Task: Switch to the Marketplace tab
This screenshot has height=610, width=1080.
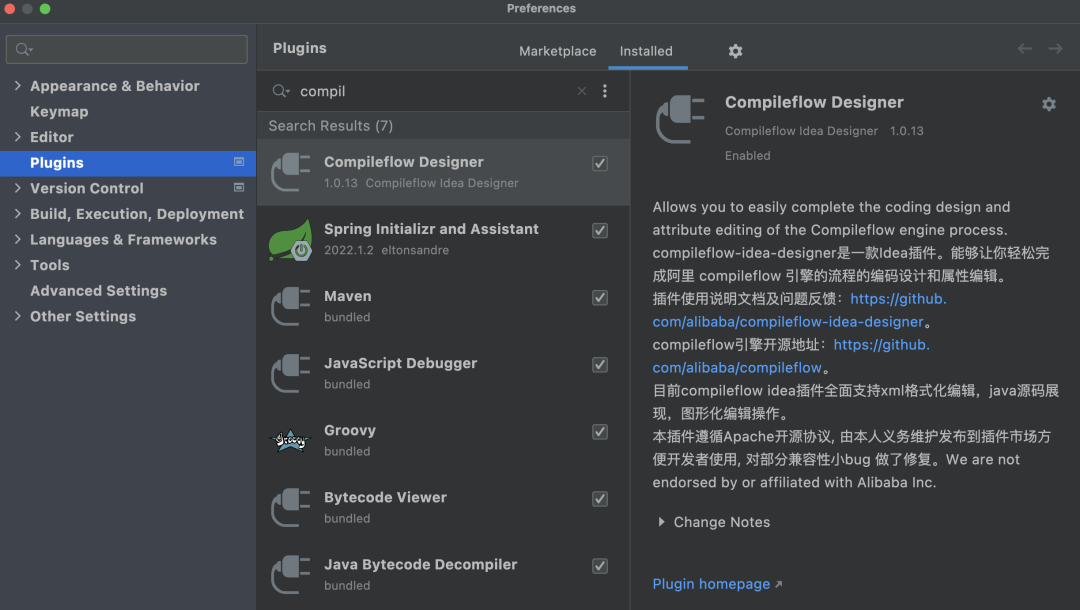Action: point(557,51)
